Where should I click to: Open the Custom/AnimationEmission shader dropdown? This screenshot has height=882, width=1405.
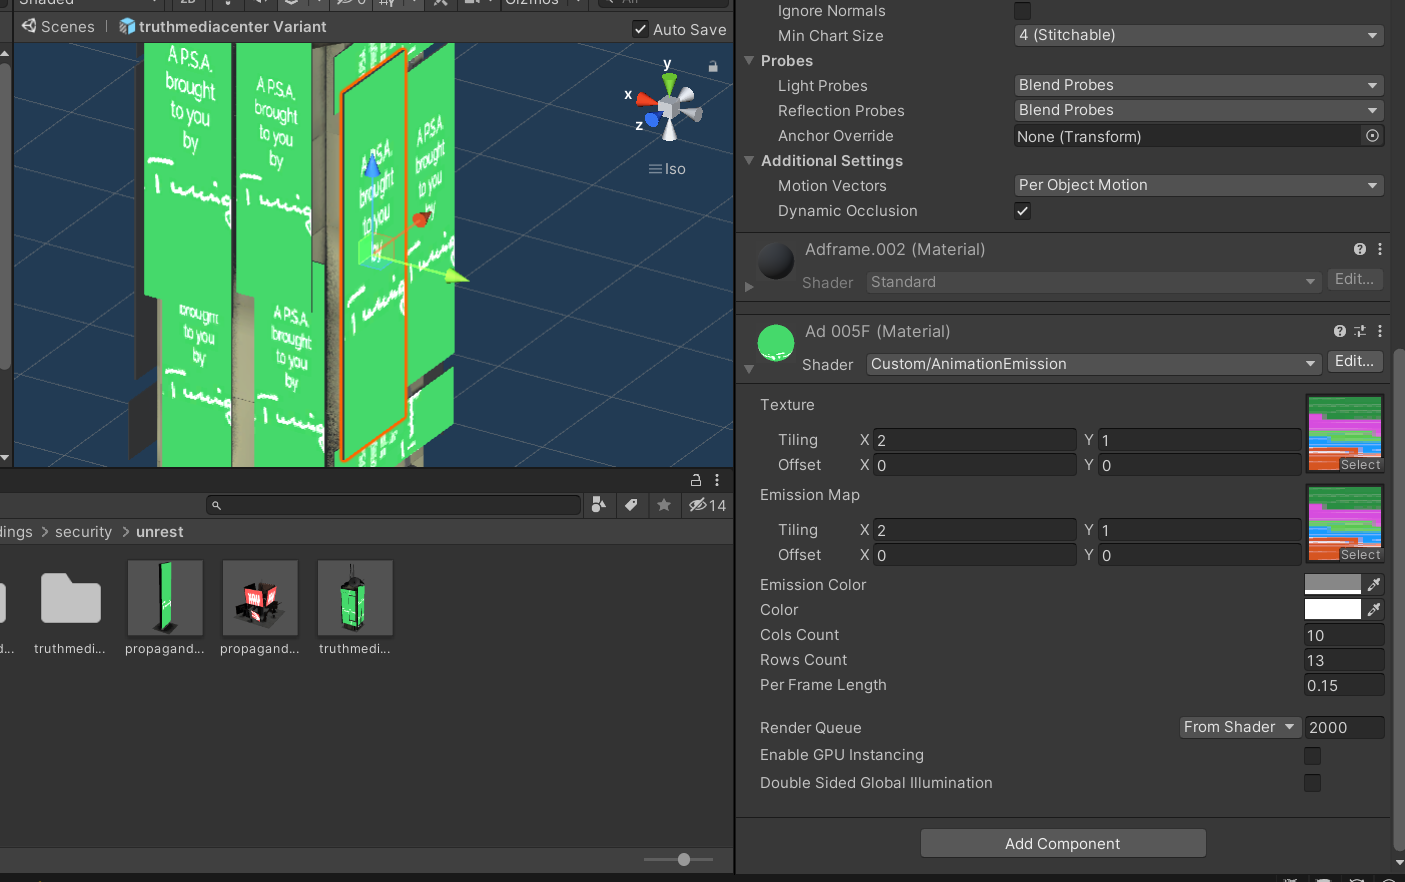[x=1094, y=364]
